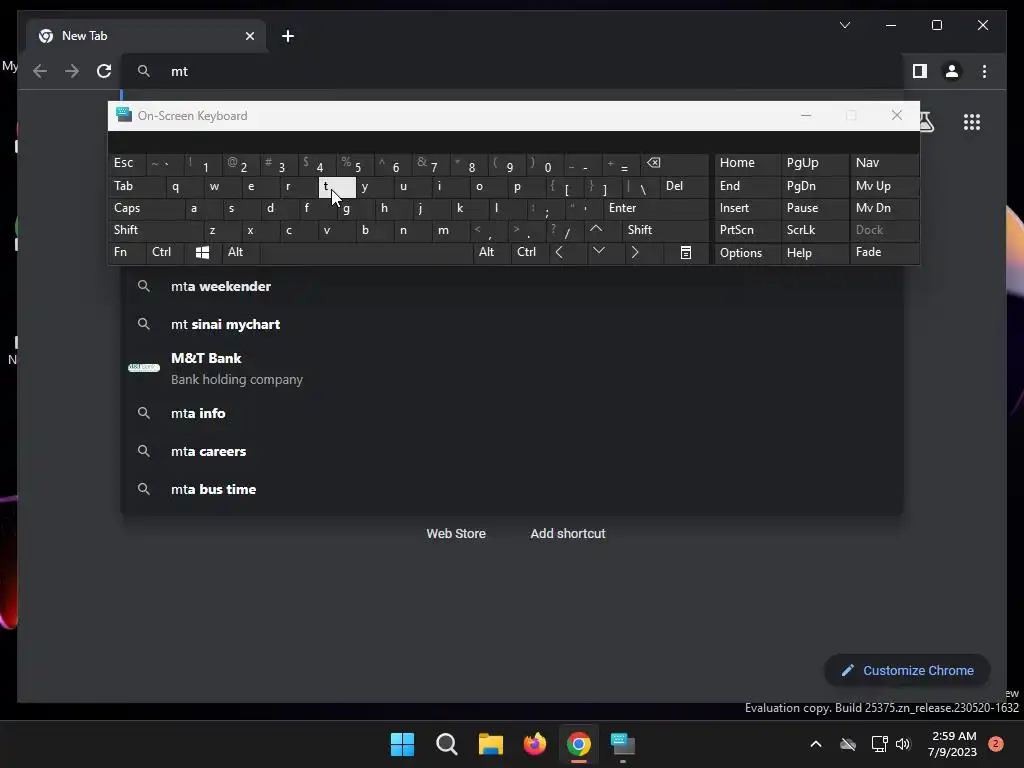The image size is (1024, 768).
Task: Click the left Windows logo key
Action: [x=202, y=252]
